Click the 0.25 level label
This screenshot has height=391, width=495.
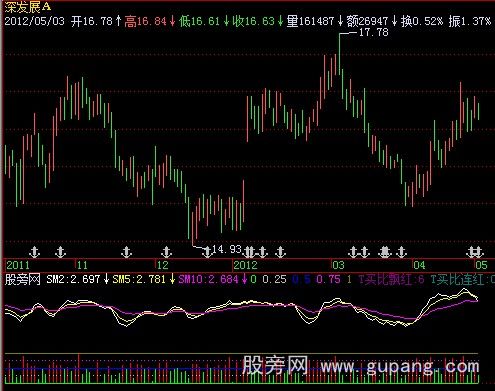point(274,279)
